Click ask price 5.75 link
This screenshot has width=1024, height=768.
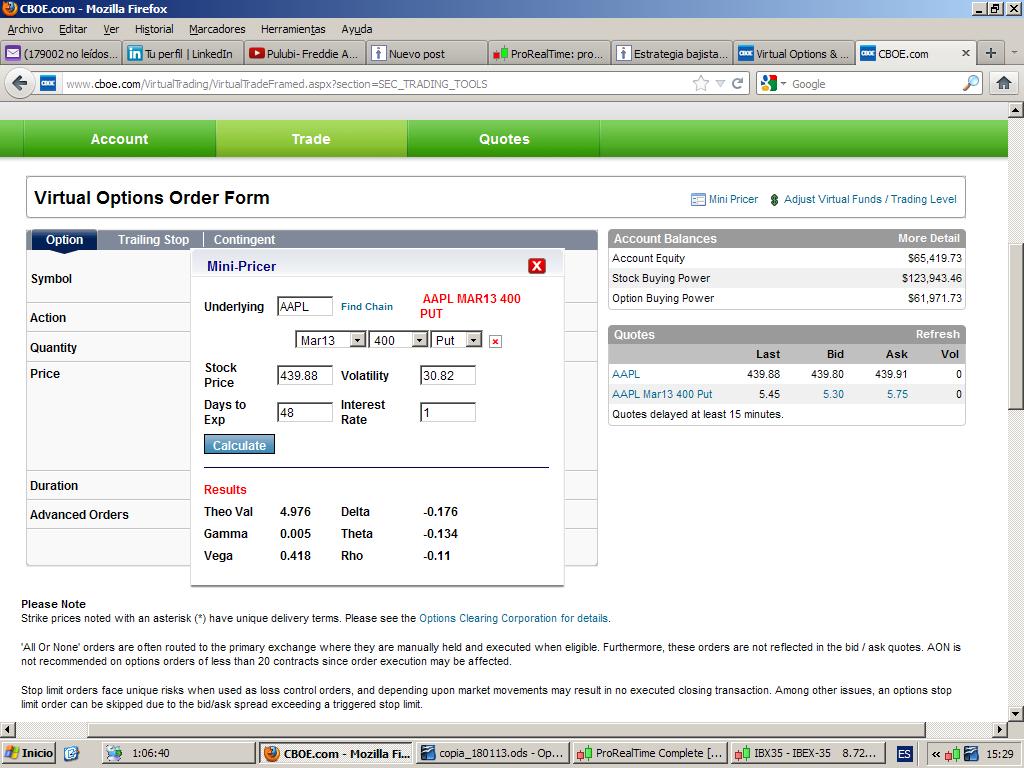point(897,394)
